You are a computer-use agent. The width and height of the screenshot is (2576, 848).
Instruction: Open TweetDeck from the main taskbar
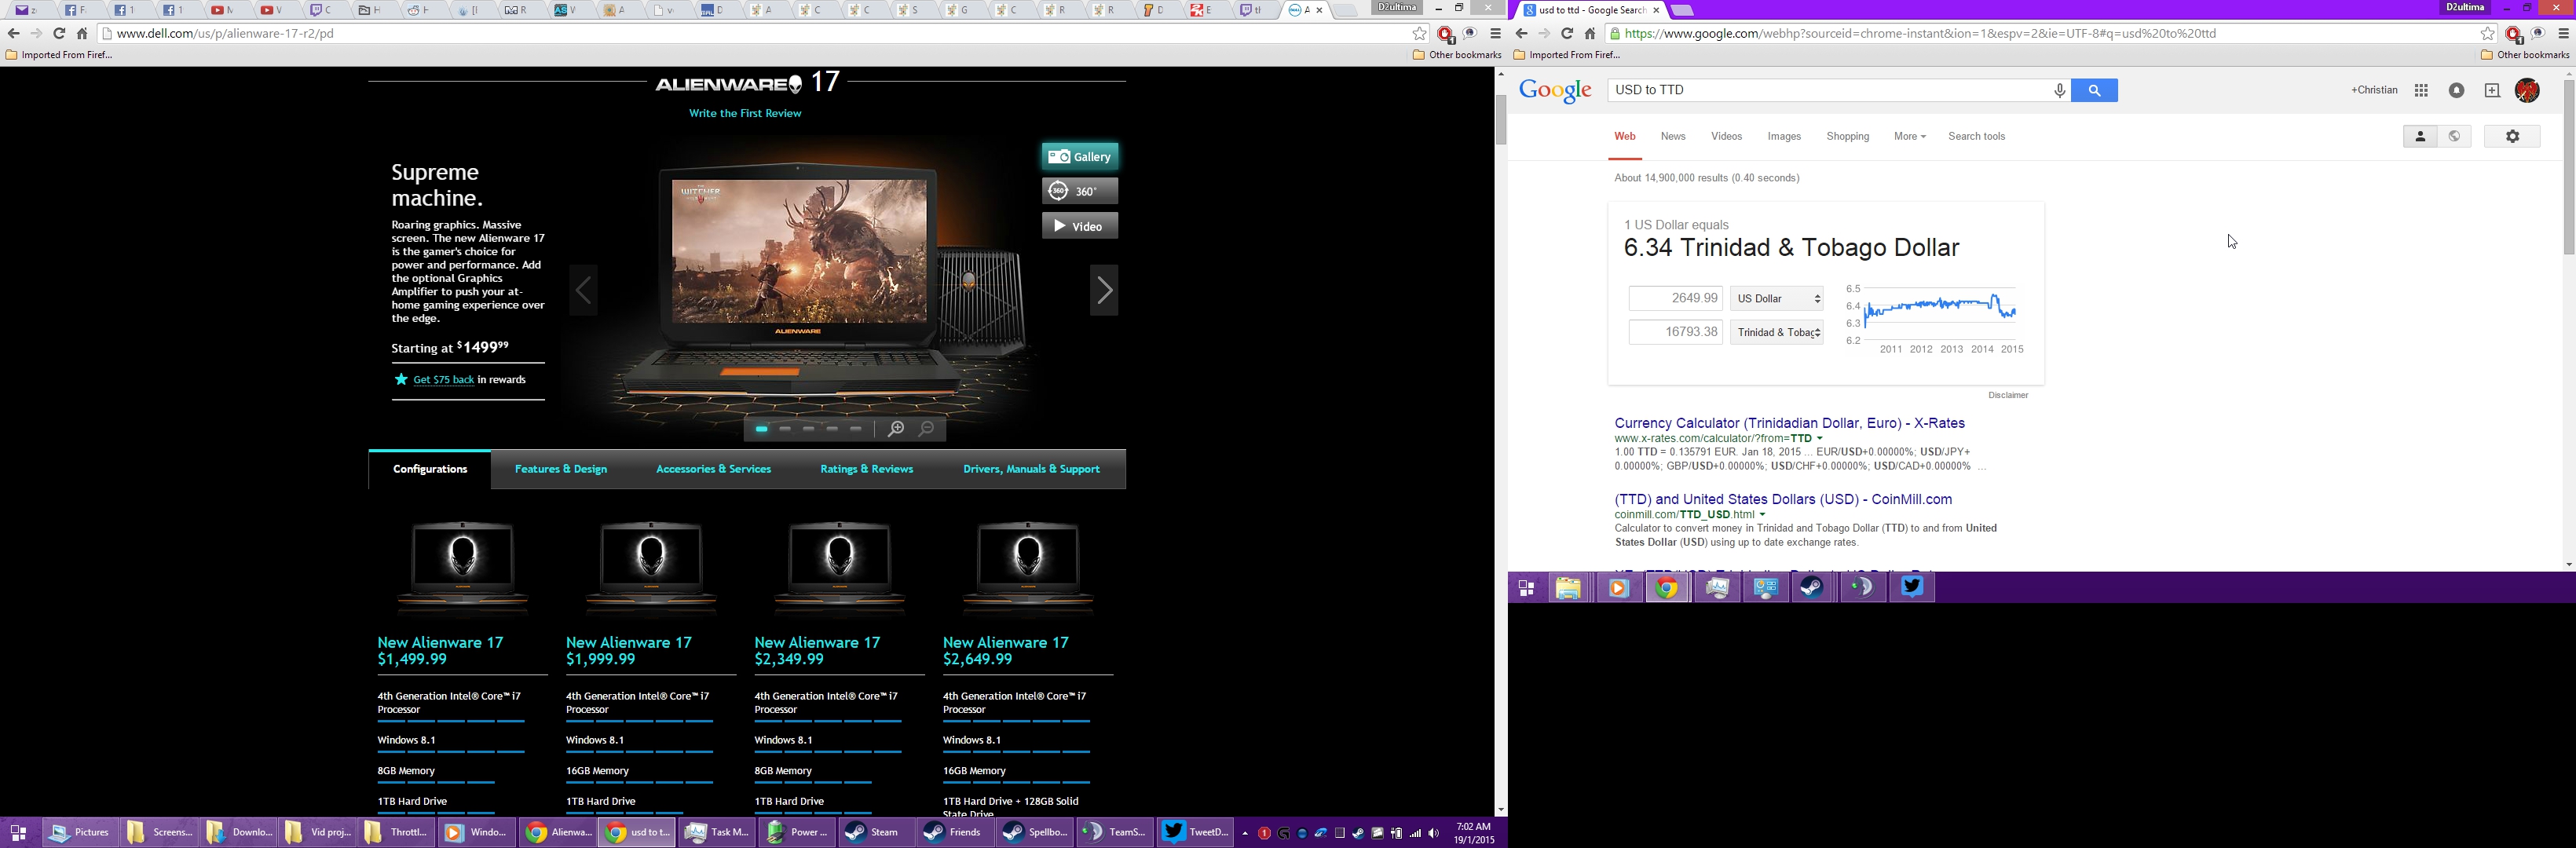coord(1194,833)
